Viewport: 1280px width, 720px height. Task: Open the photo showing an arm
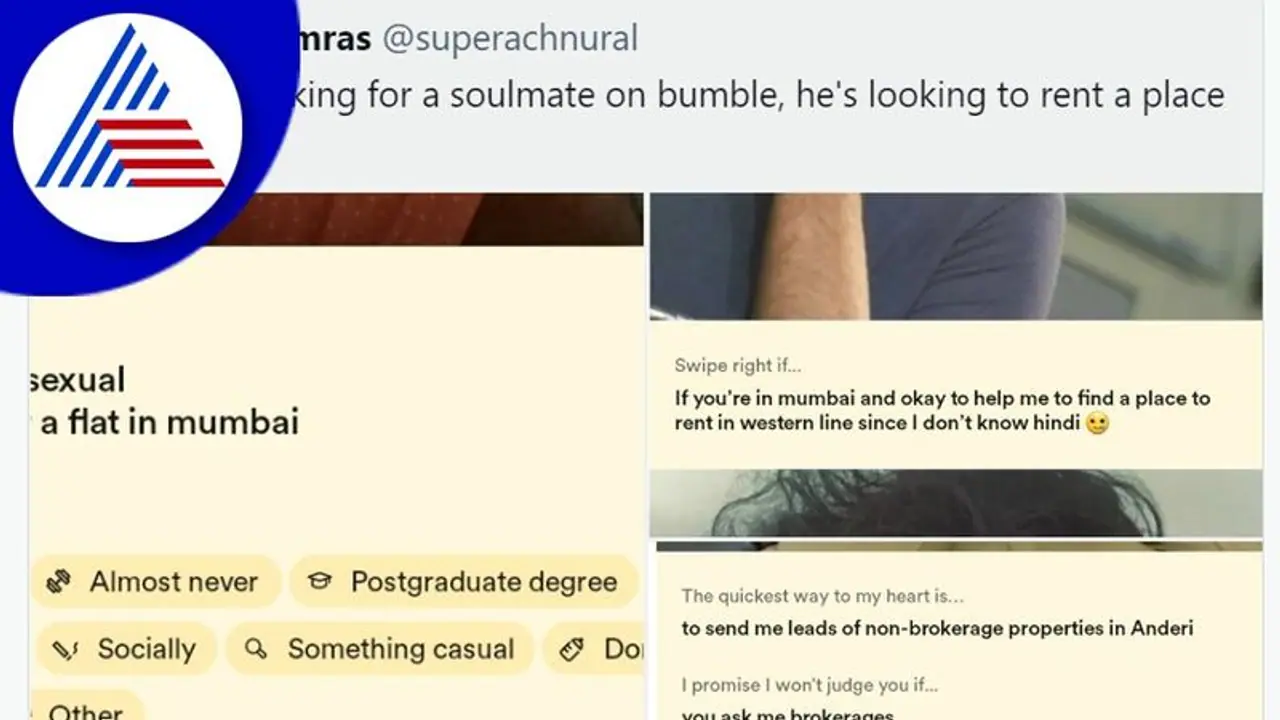[x=955, y=256]
